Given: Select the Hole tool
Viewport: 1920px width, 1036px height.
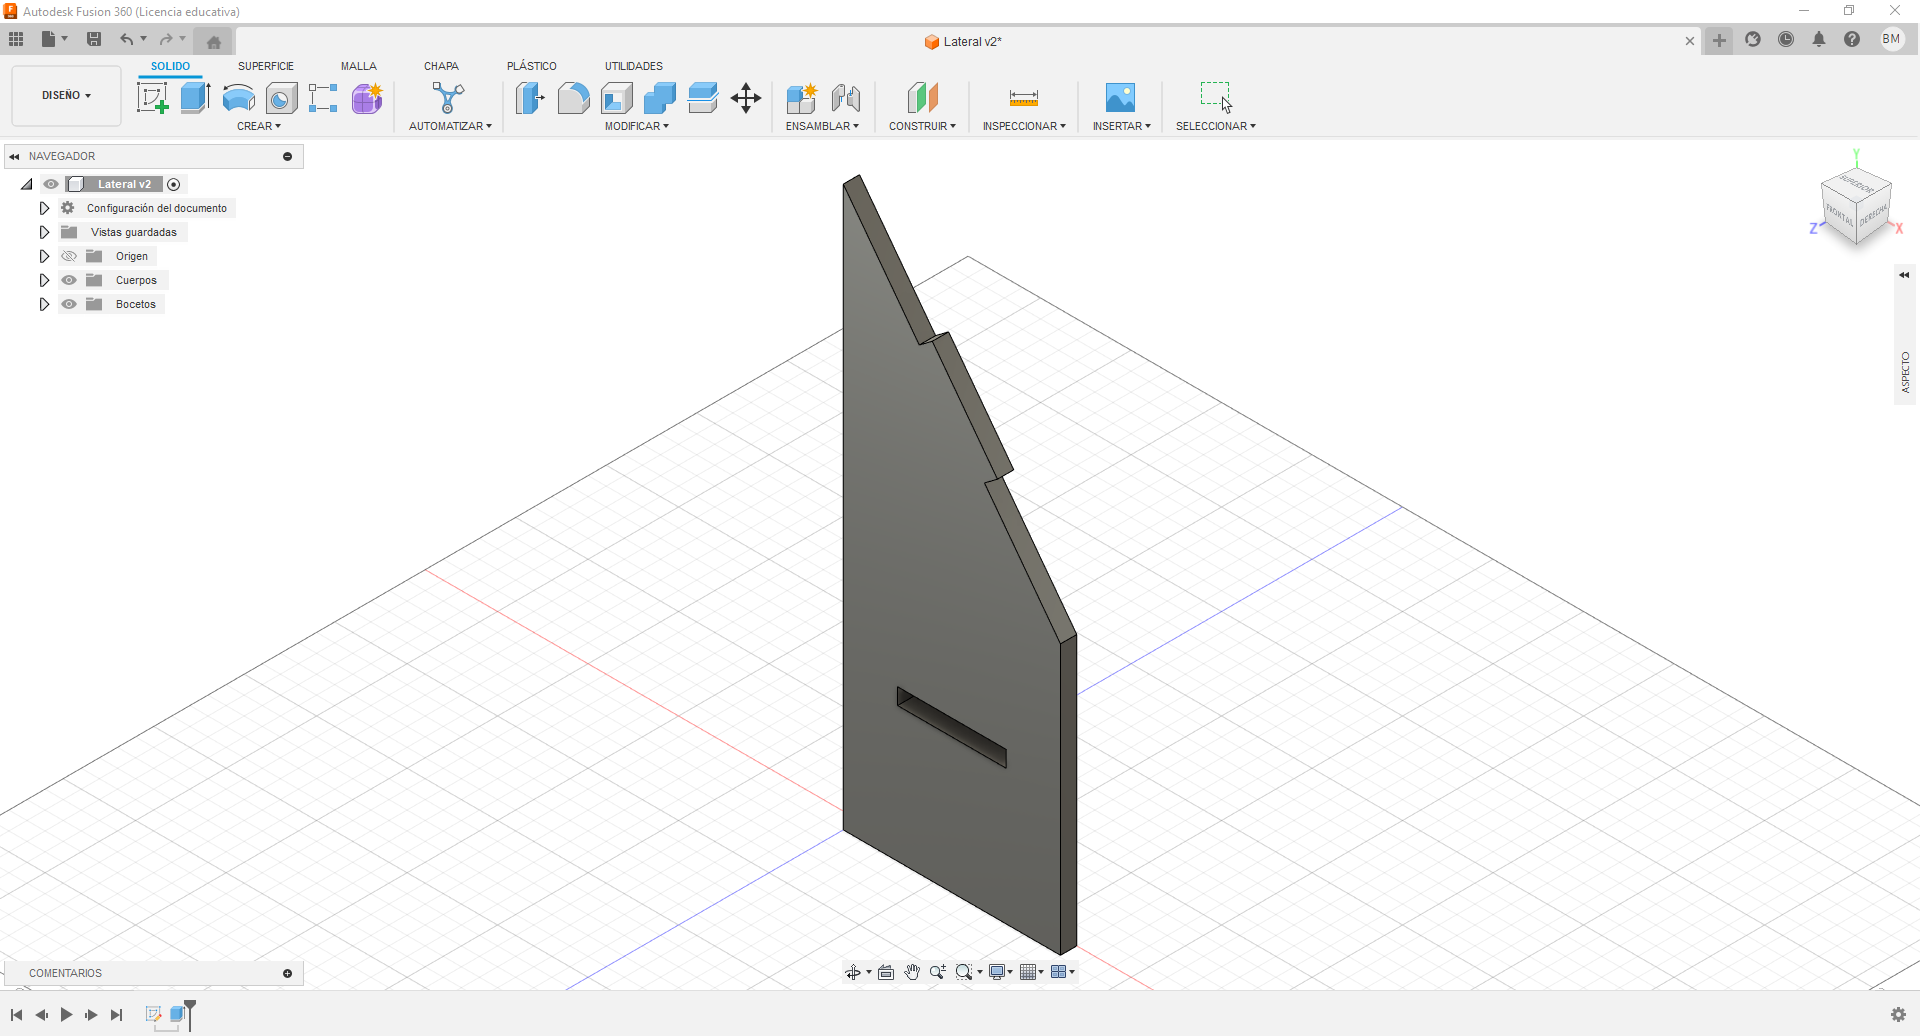Looking at the screenshot, I should pos(281,98).
